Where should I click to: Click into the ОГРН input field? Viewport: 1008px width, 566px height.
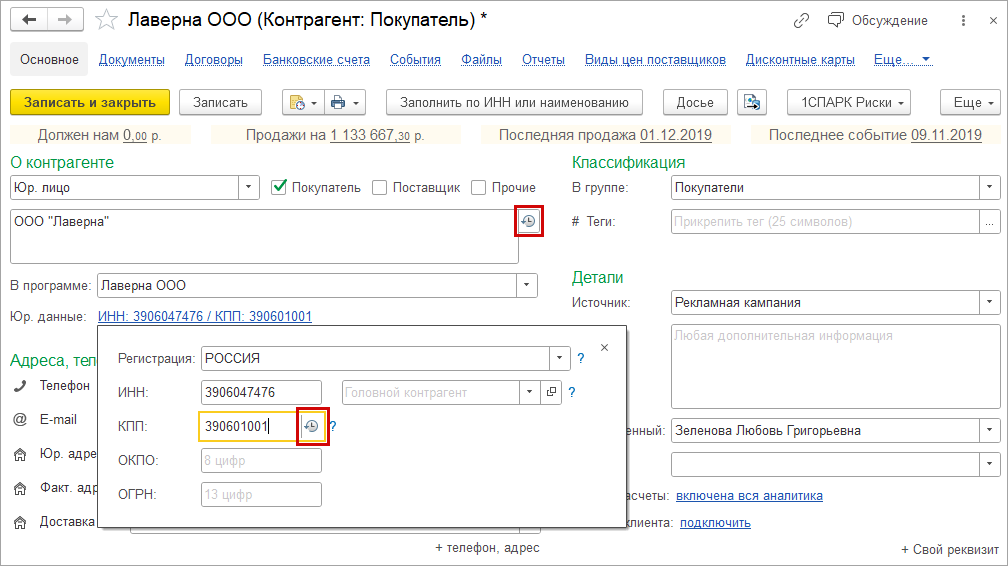click(261, 494)
